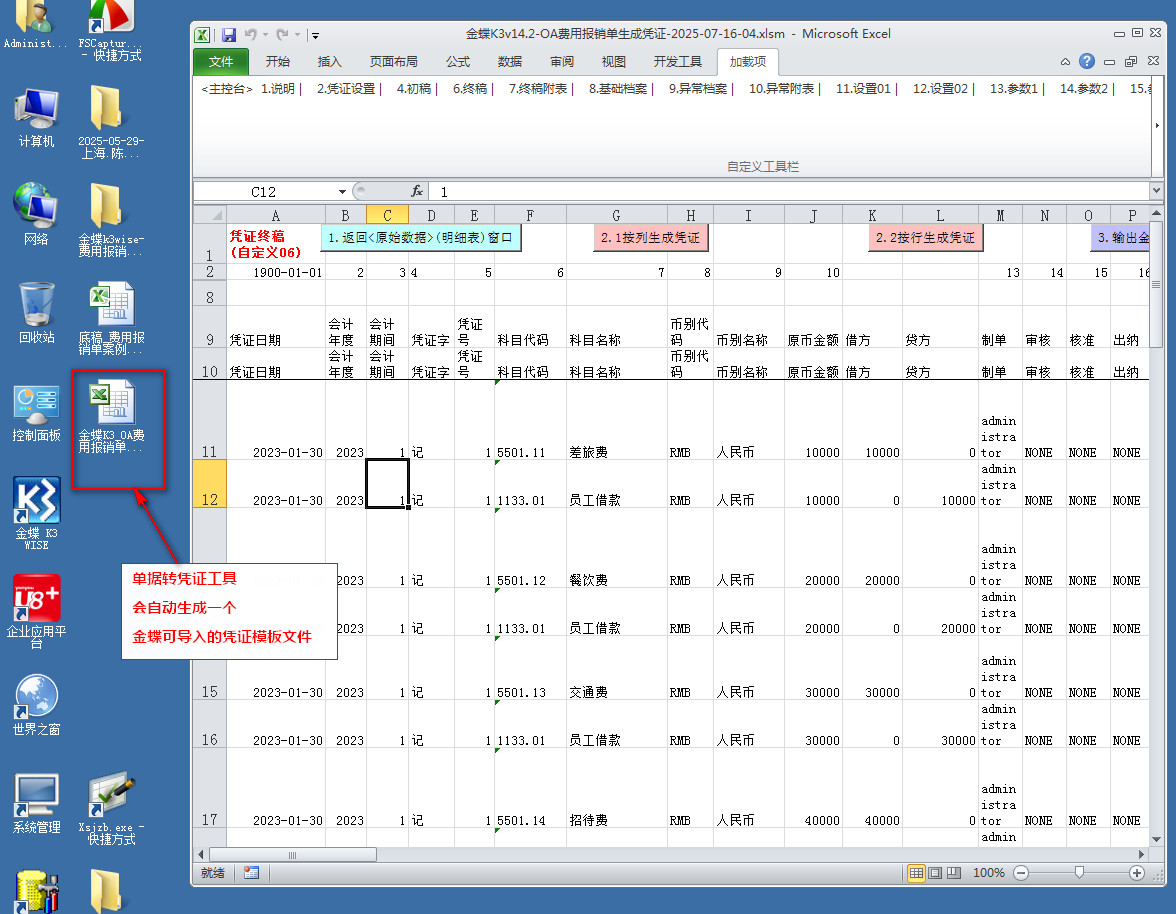Expand the formula bar with the chevron
Image resolution: width=1176 pixels, height=914 pixels.
pyautogui.click(x=1156, y=191)
